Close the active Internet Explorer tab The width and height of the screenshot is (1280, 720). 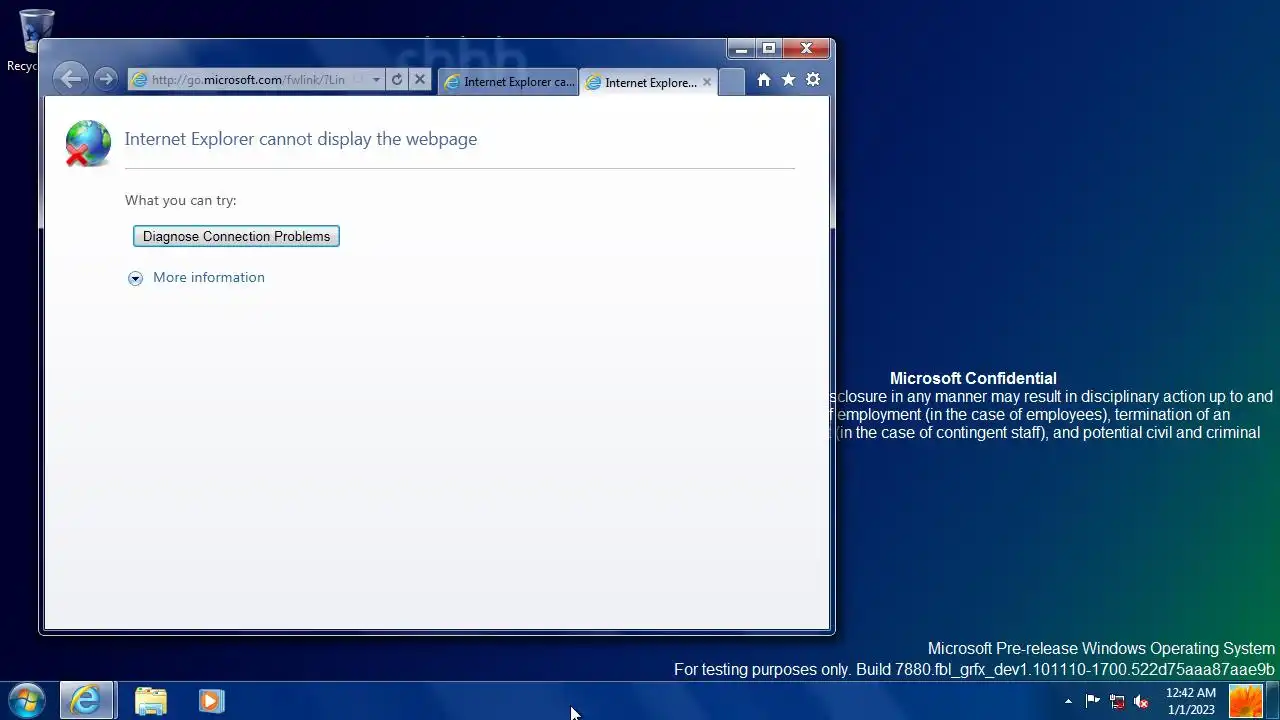(x=707, y=82)
